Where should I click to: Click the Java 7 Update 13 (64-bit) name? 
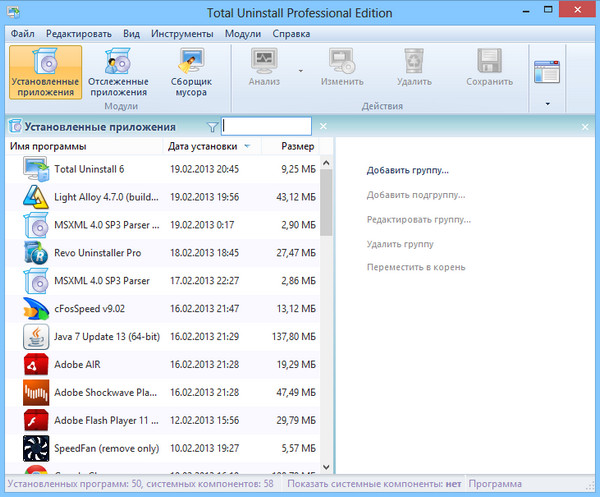pos(107,337)
